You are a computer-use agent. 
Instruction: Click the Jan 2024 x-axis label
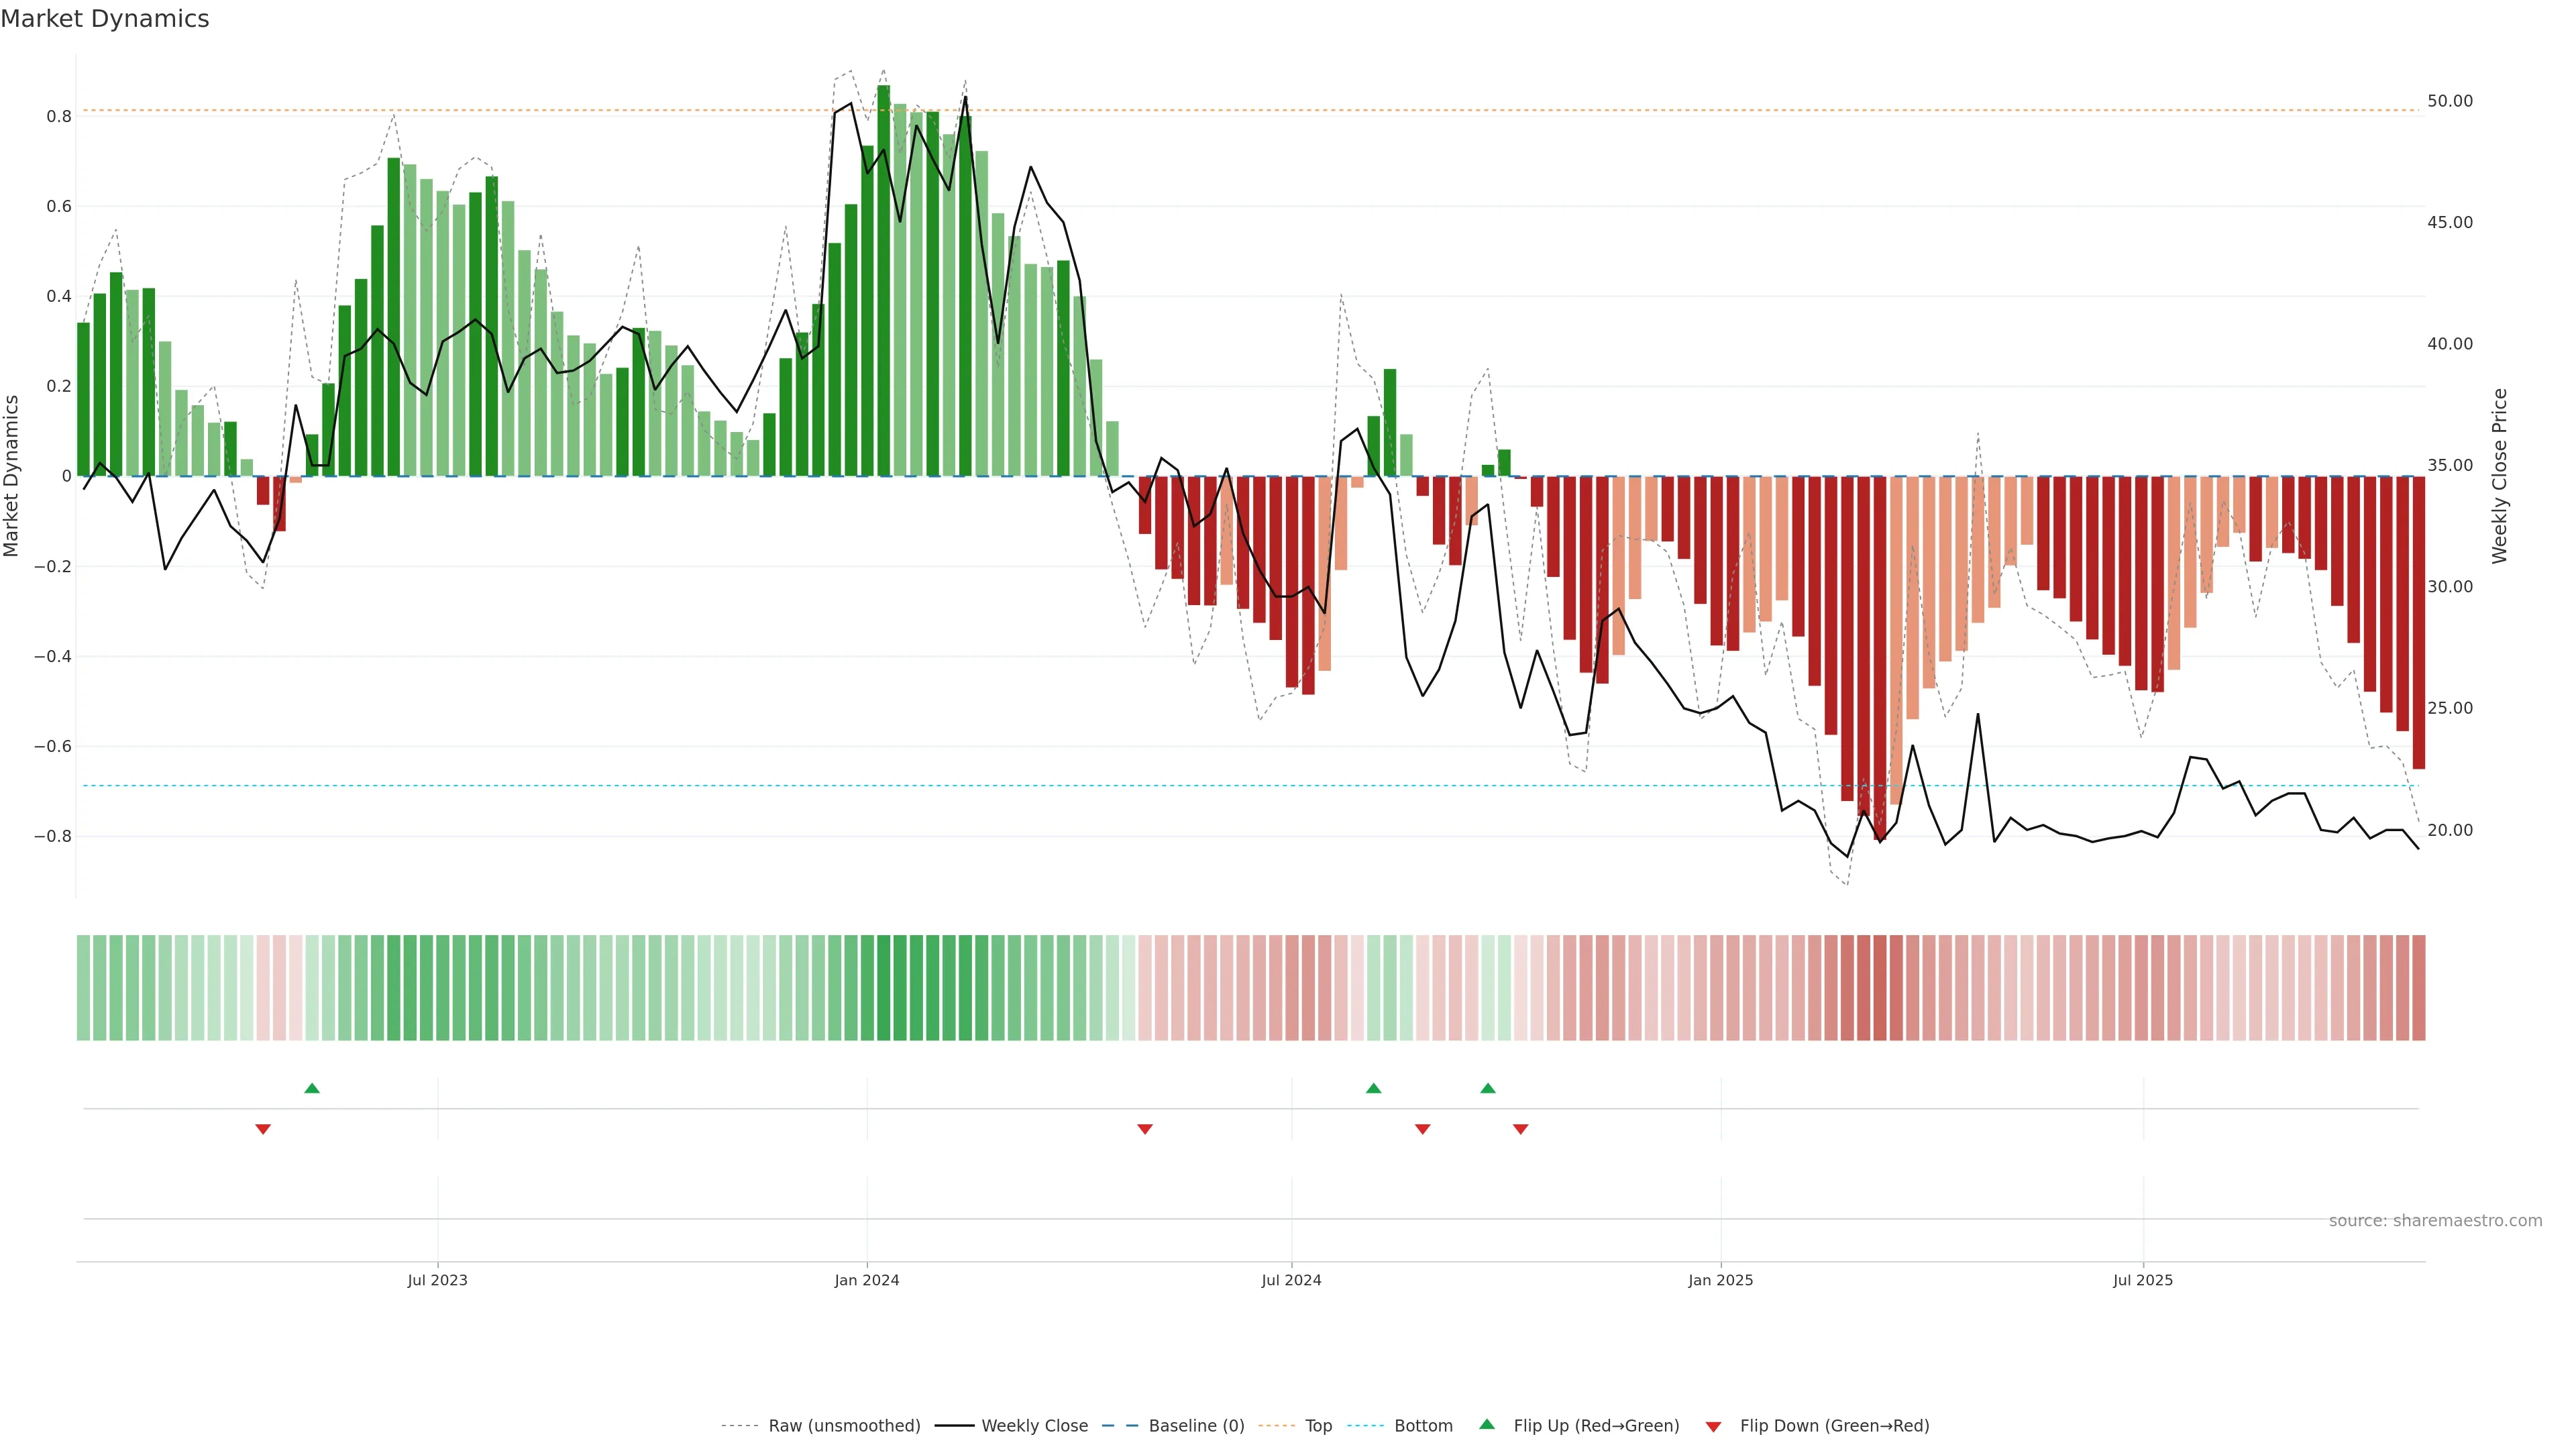point(867,1280)
